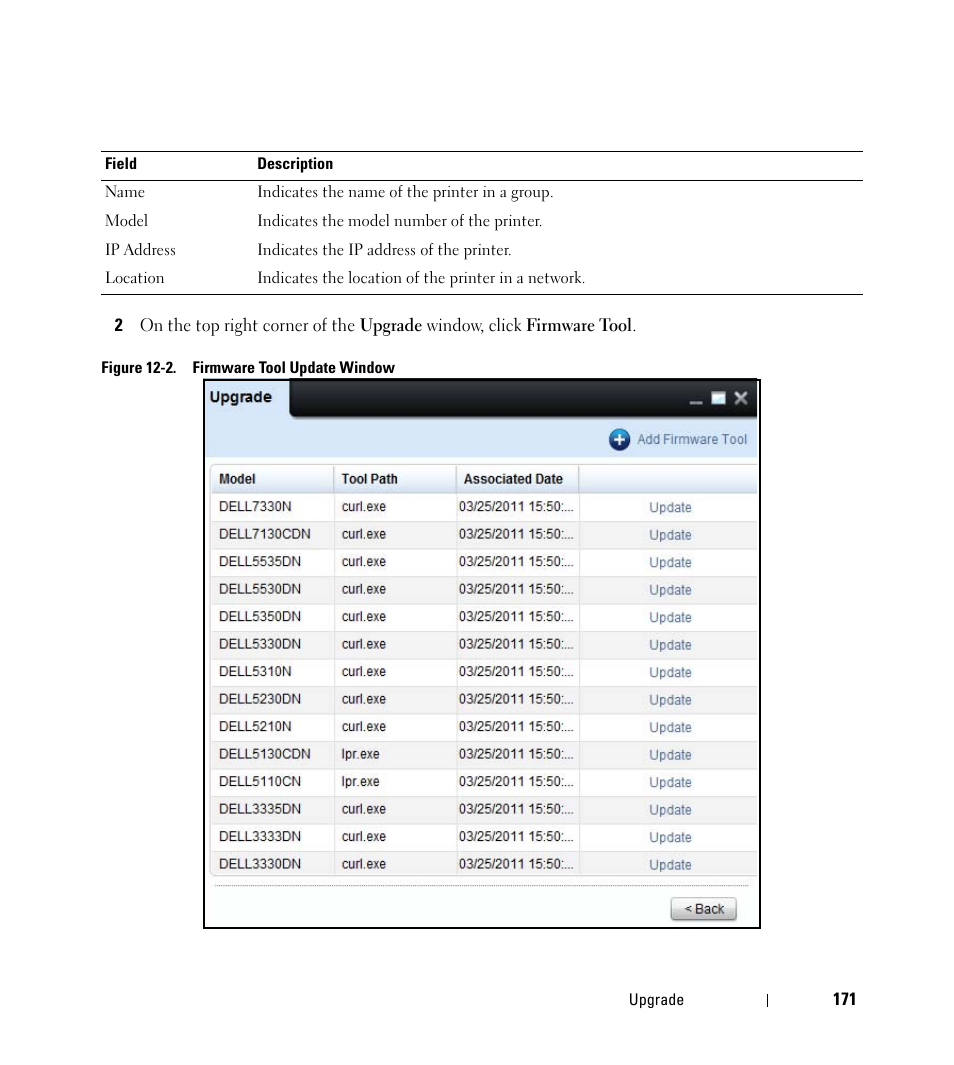
Task: Sort by Model column header
Action: (x=272, y=479)
